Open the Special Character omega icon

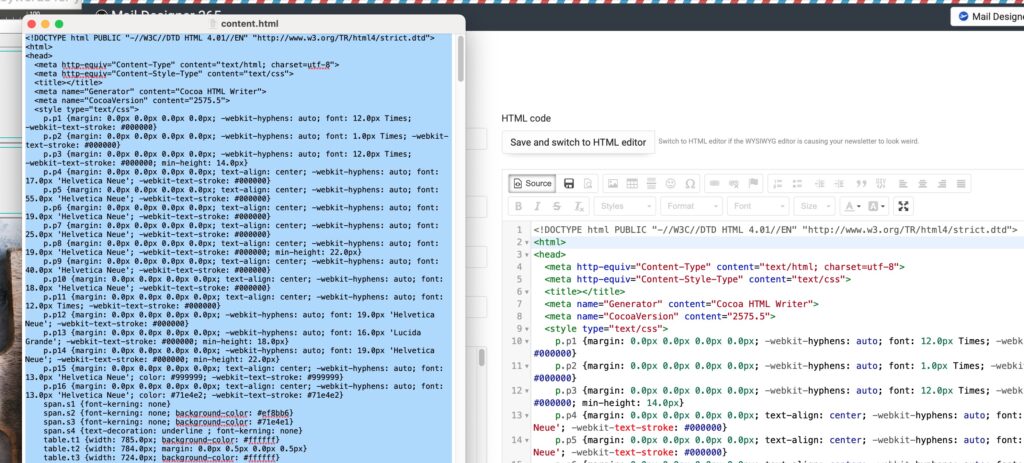tap(690, 184)
